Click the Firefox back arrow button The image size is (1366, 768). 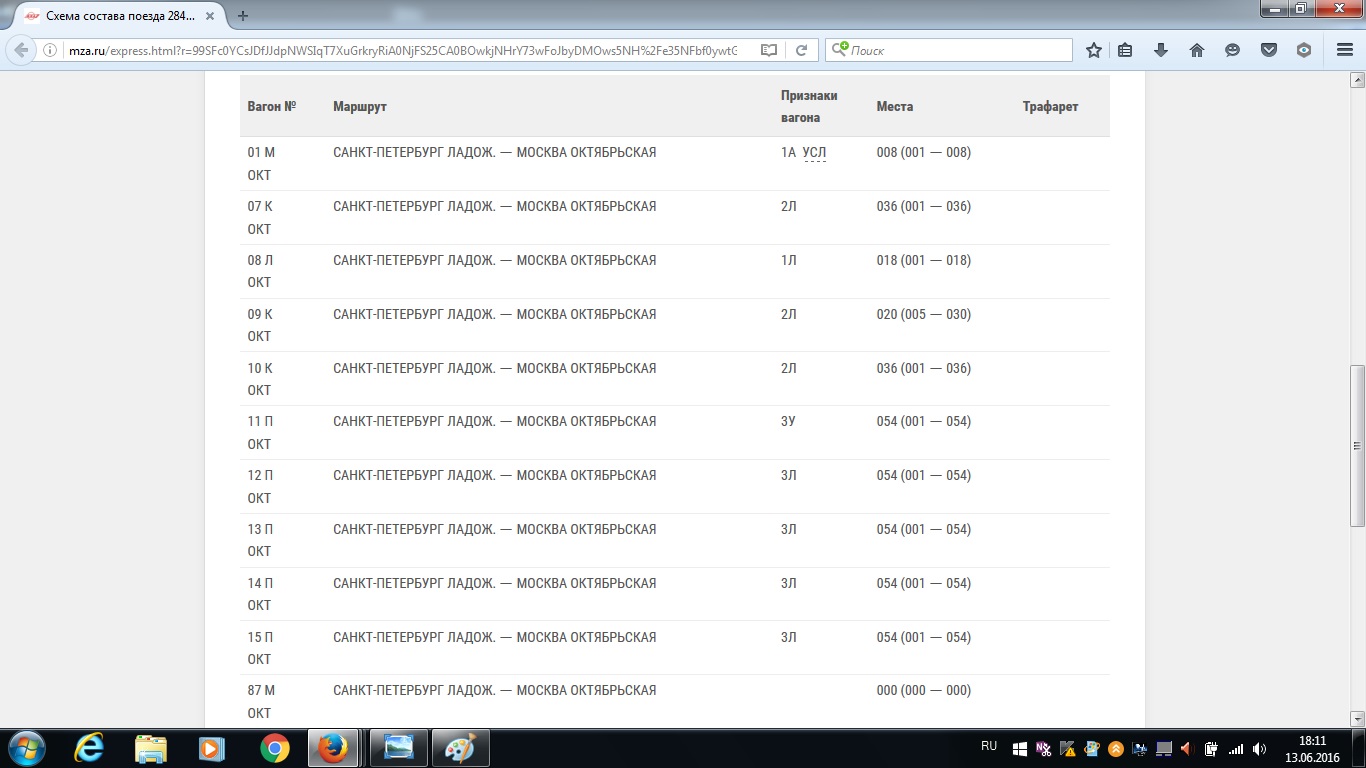coord(21,50)
